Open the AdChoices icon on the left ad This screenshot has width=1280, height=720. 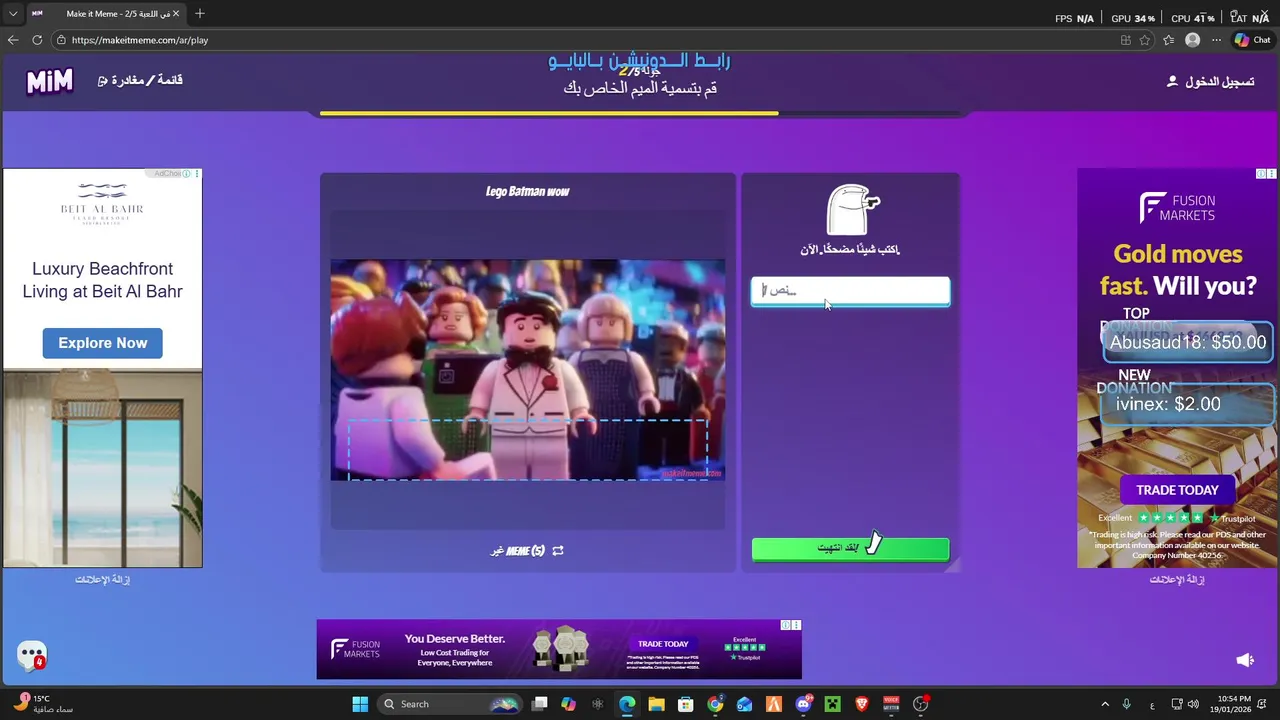(x=187, y=174)
